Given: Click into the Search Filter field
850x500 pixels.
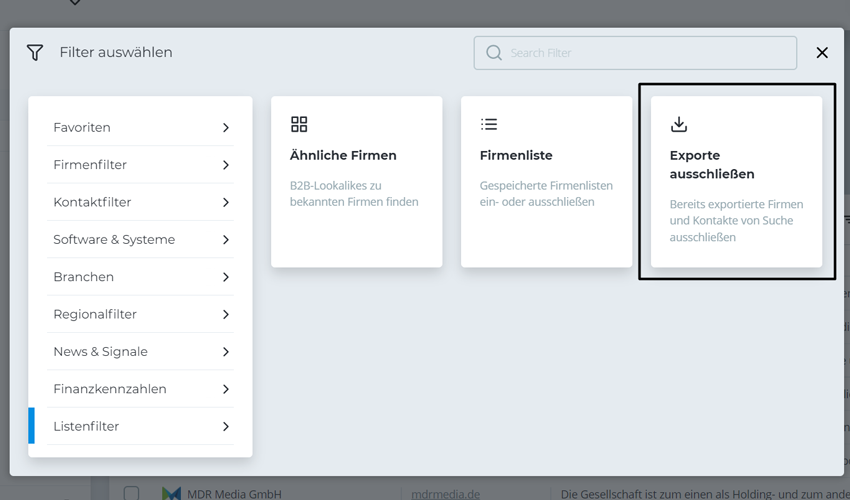Looking at the screenshot, I should [x=645, y=53].
